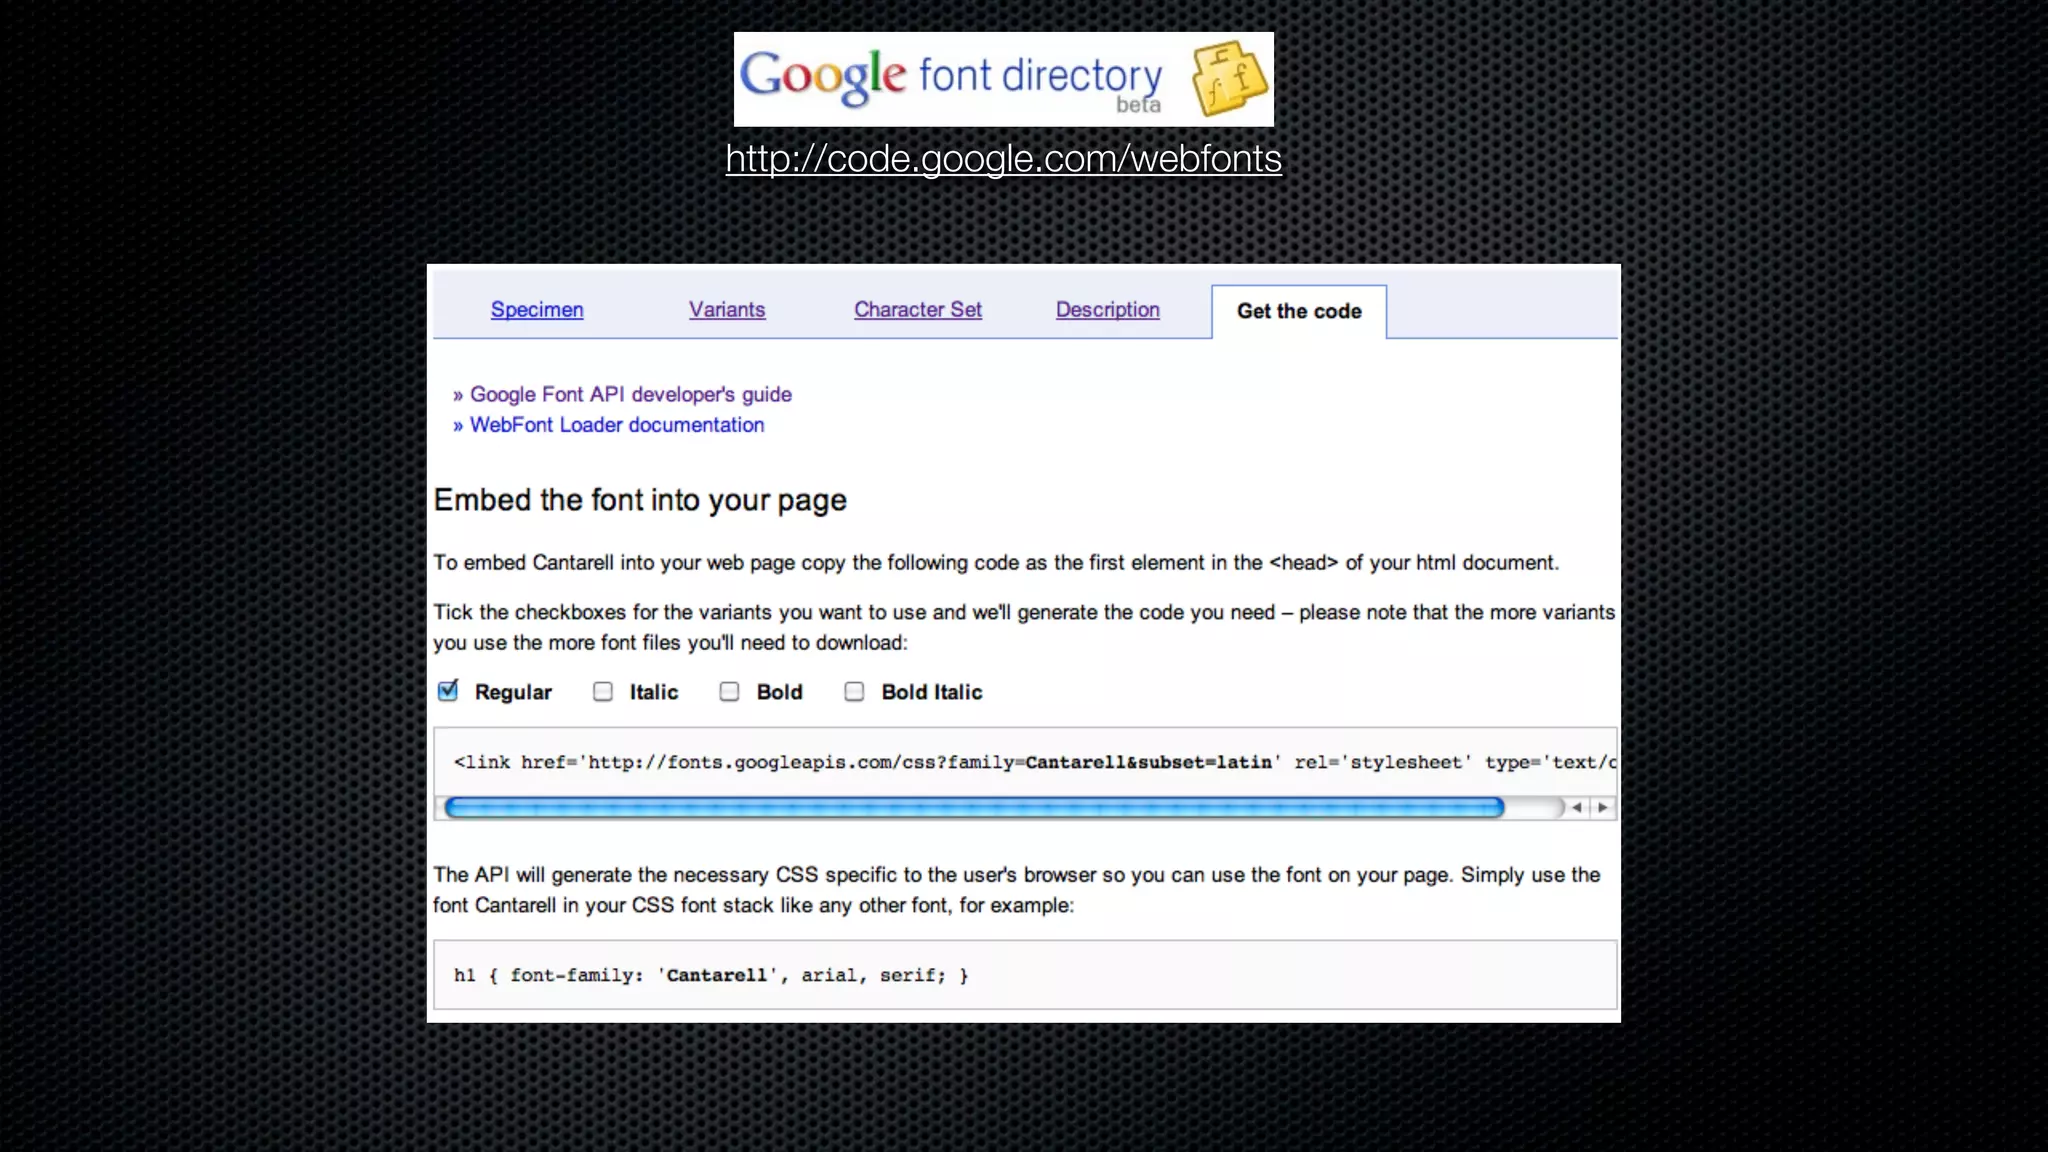Select the Get the code tab

(x=1299, y=311)
